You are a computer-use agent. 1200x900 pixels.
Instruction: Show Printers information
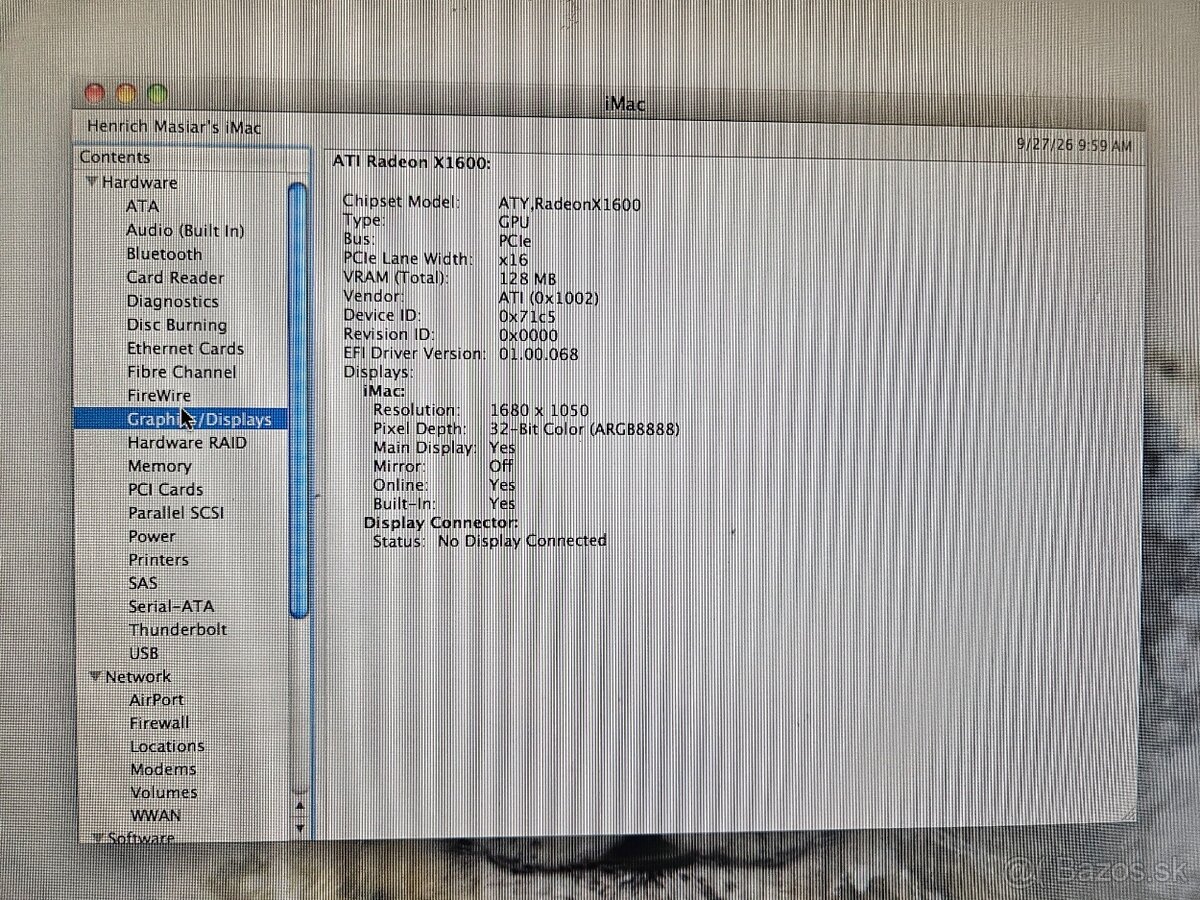coord(158,560)
